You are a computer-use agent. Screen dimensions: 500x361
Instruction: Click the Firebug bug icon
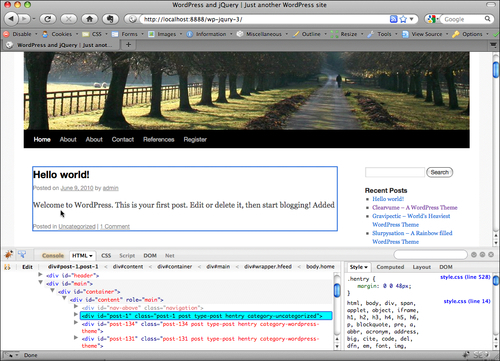coord(8,255)
